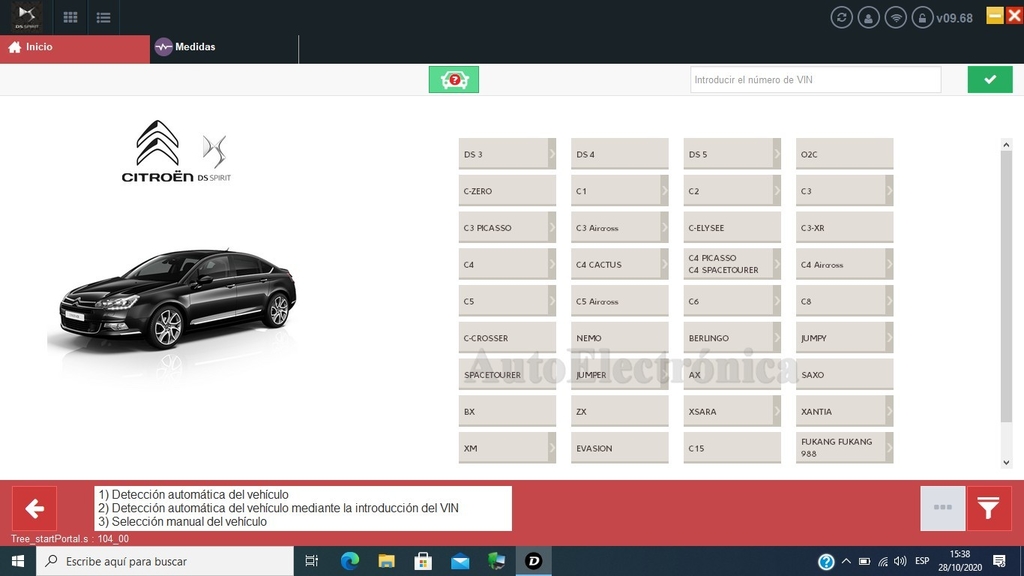Show hidden tray icons chevron

[846, 562]
